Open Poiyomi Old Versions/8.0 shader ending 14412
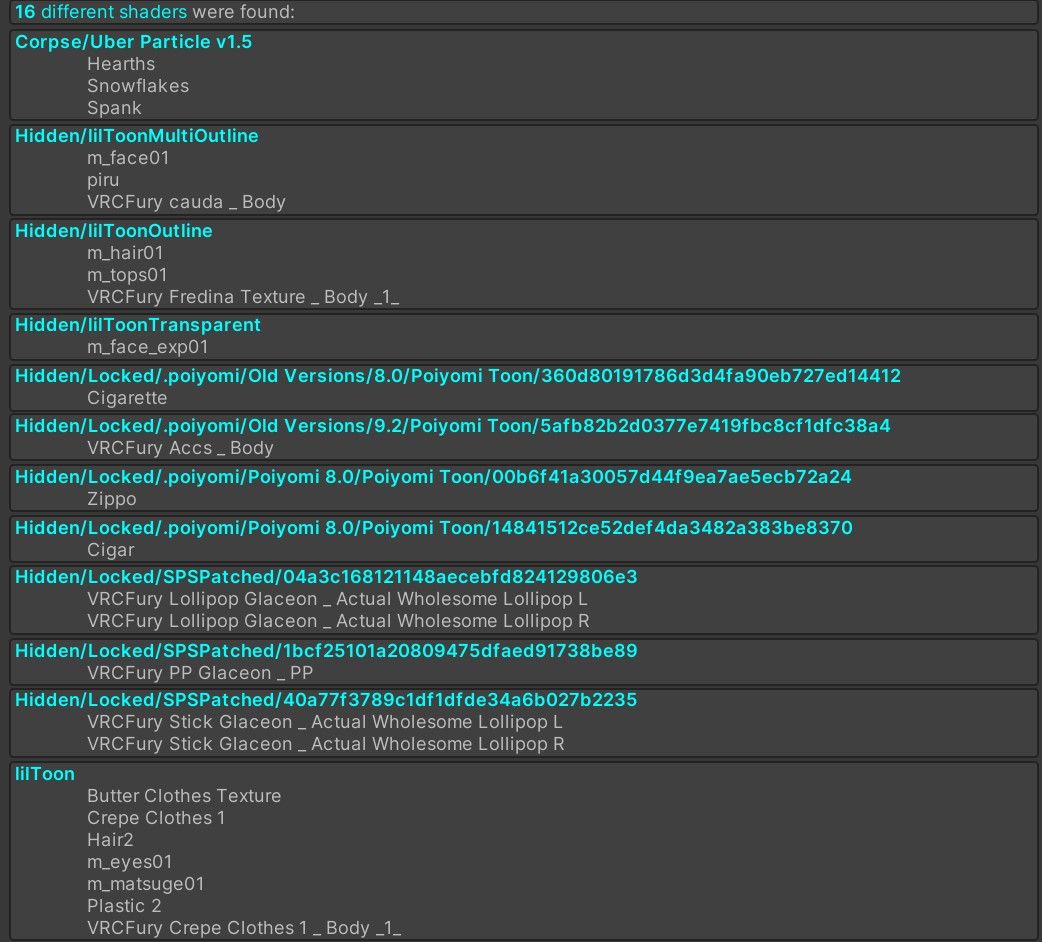Image resolution: width=1042 pixels, height=942 pixels. pyautogui.click(x=458, y=376)
